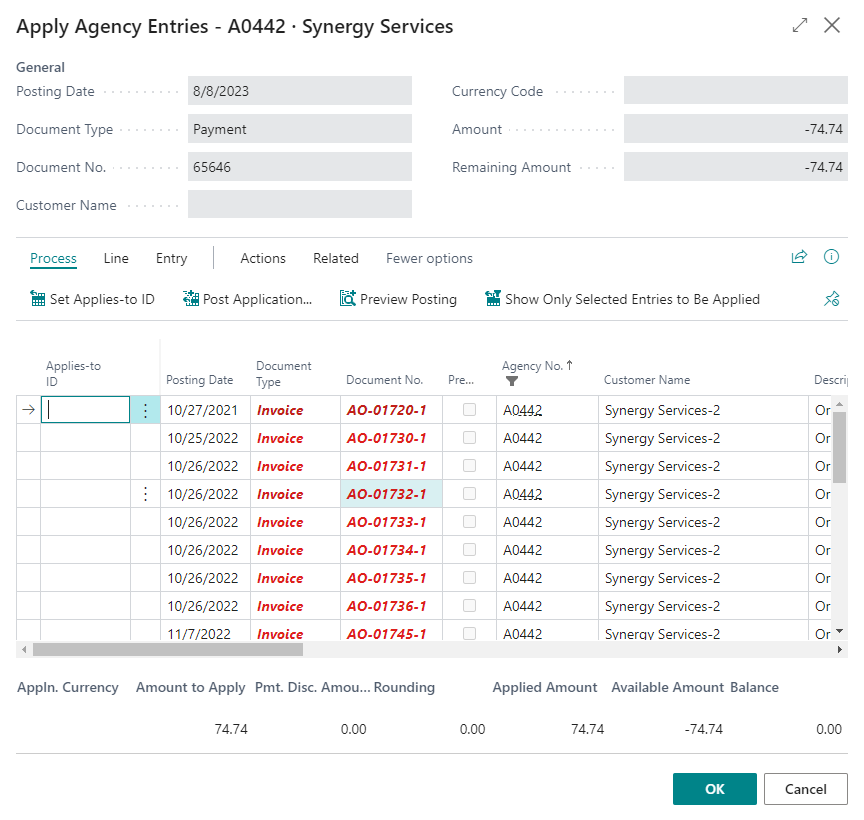
Task: Open the information icon panel
Action: click(x=831, y=258)
